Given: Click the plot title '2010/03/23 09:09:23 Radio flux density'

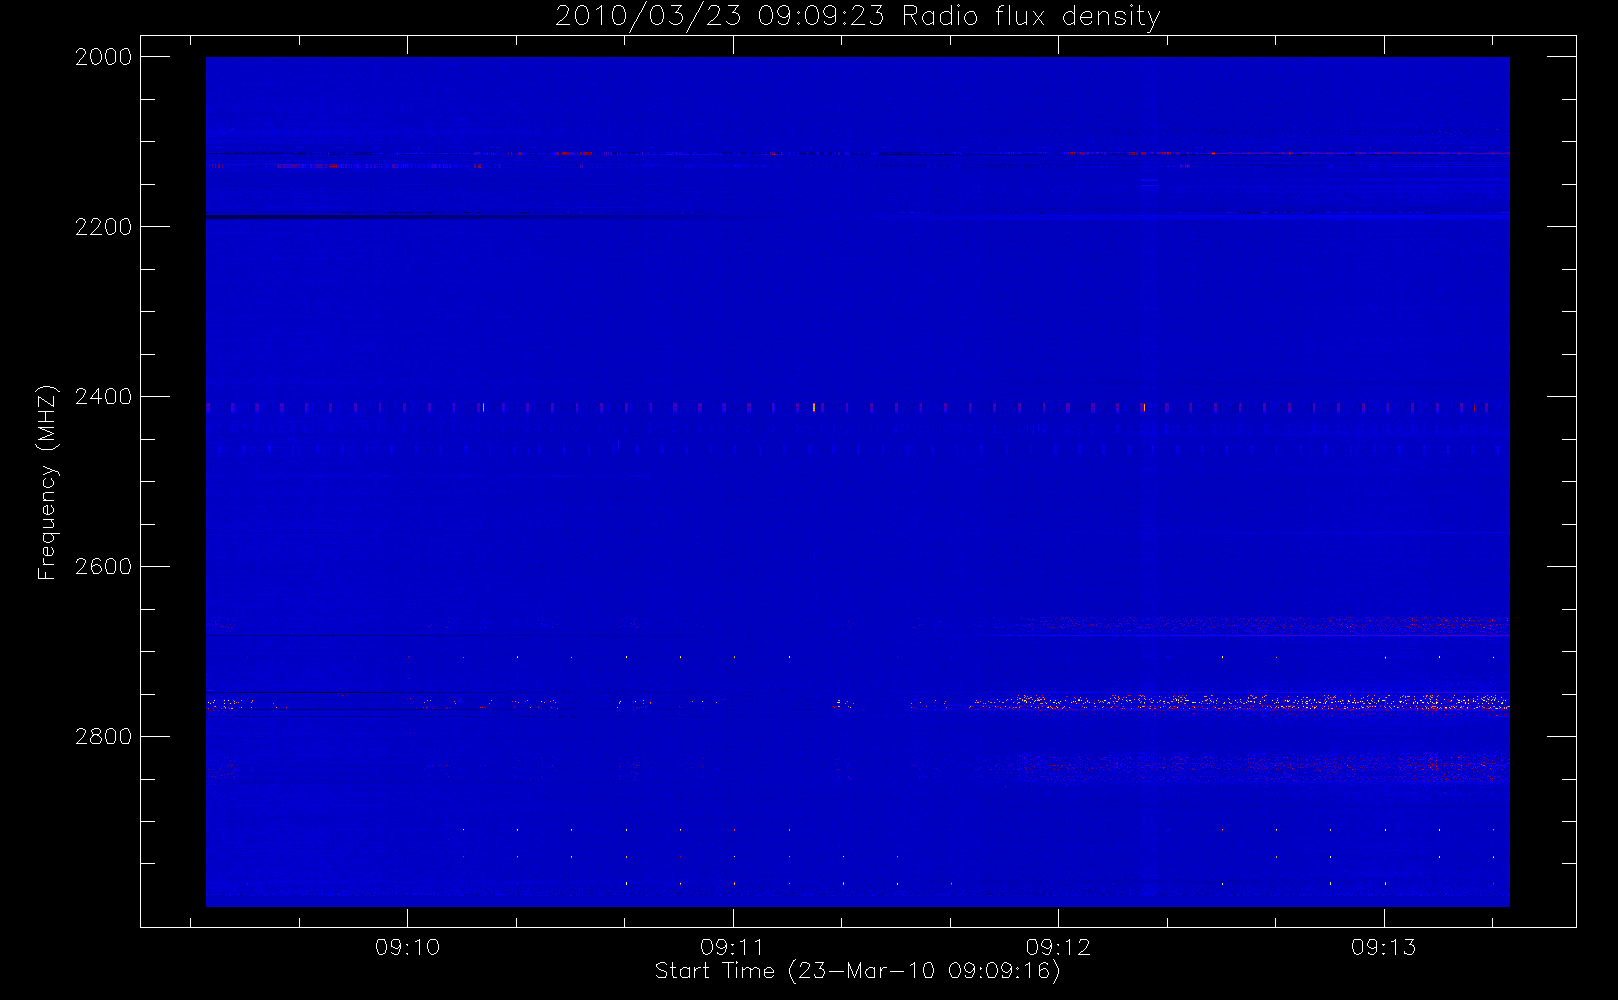Looking at the screenshot, I should pyautogui.click(x=857, y=17).
